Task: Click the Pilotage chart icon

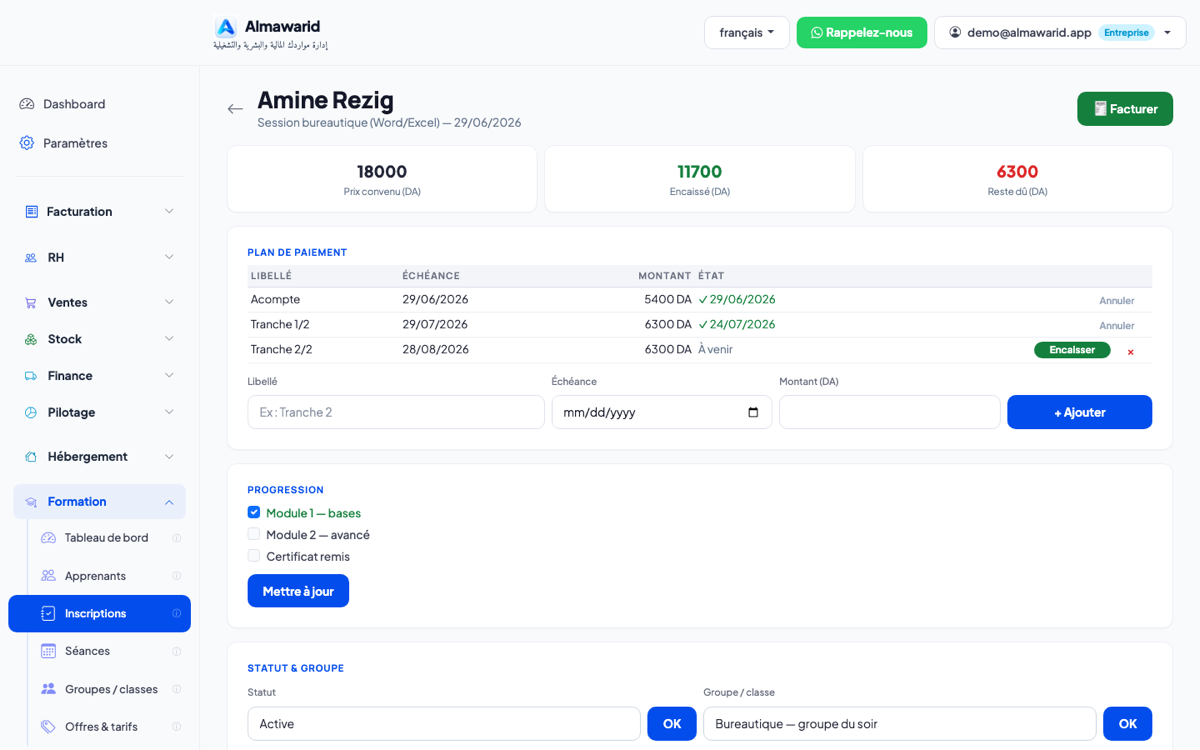Action: click(31, 413)
